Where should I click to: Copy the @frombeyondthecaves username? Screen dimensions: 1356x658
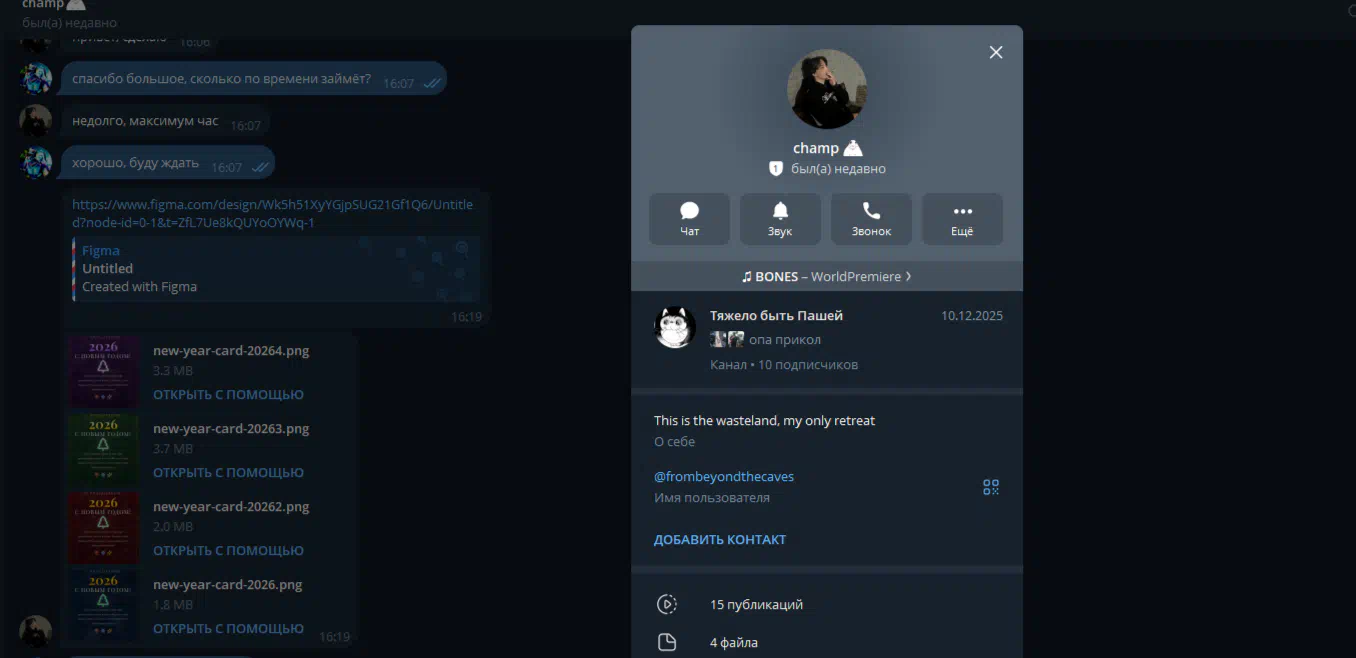pos(724,477)
